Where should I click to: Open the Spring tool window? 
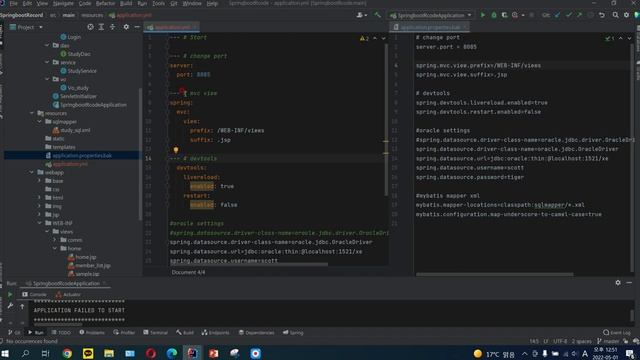click(293, 333)
